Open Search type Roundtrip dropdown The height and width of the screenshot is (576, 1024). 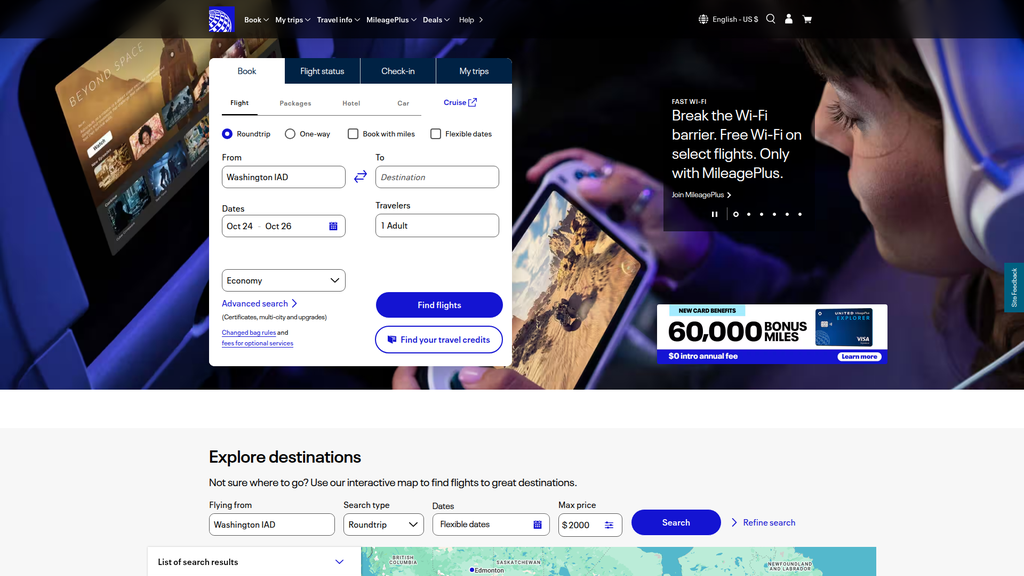coord(383,524)
